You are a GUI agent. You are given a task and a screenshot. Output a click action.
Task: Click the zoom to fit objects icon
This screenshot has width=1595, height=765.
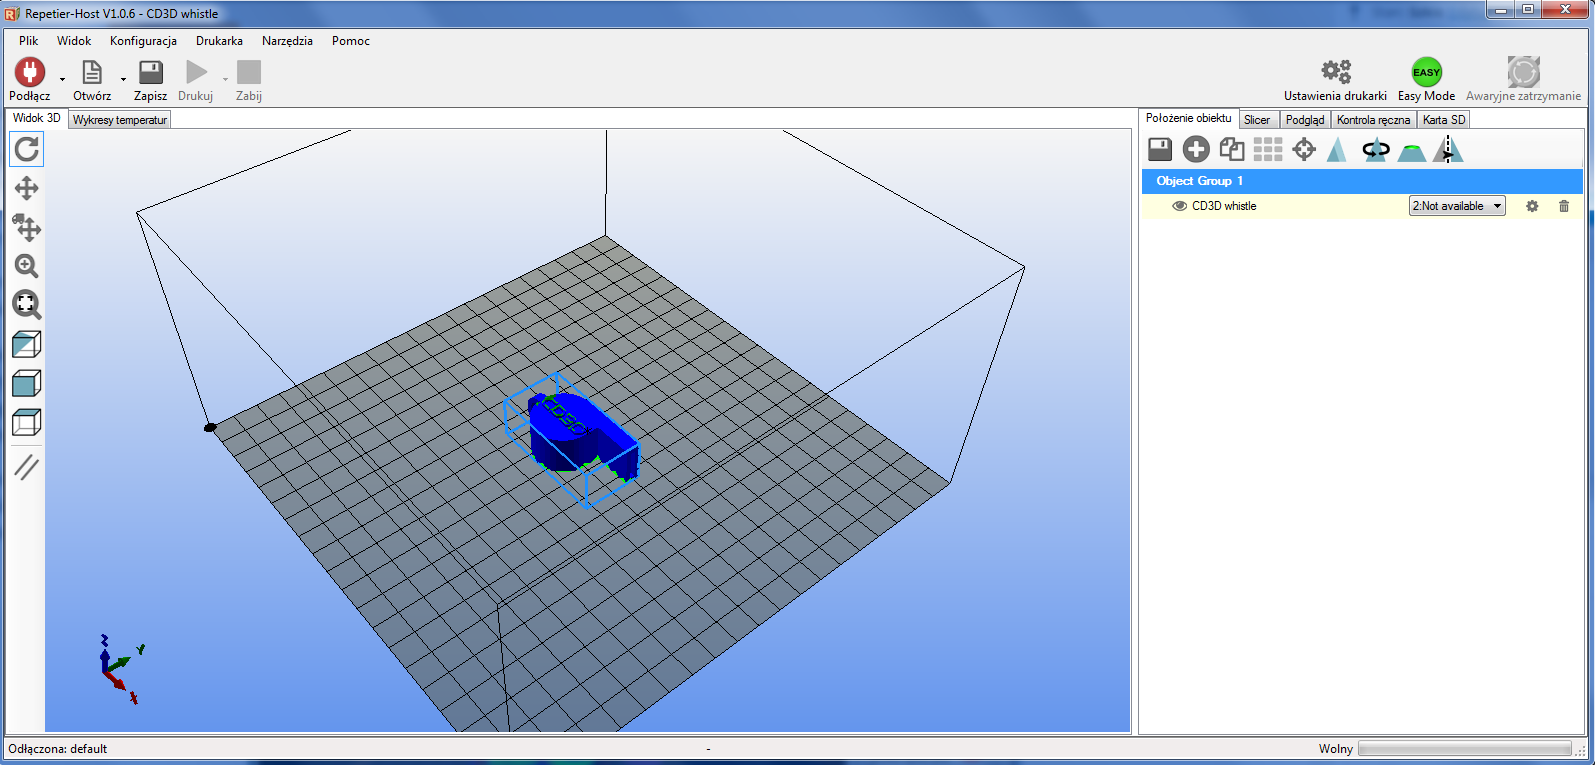tap(27, 304)
